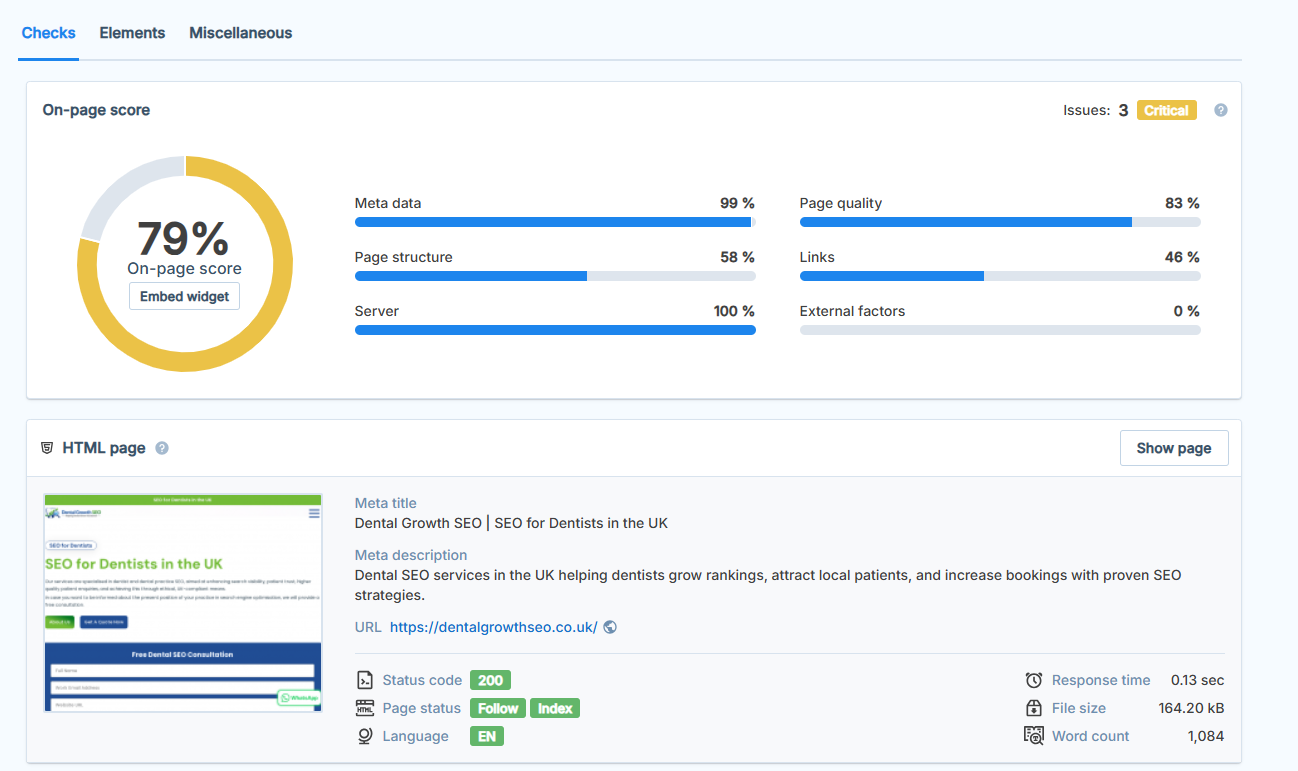Click the Response time clock icon
1298x771 pixels.
1034,680
